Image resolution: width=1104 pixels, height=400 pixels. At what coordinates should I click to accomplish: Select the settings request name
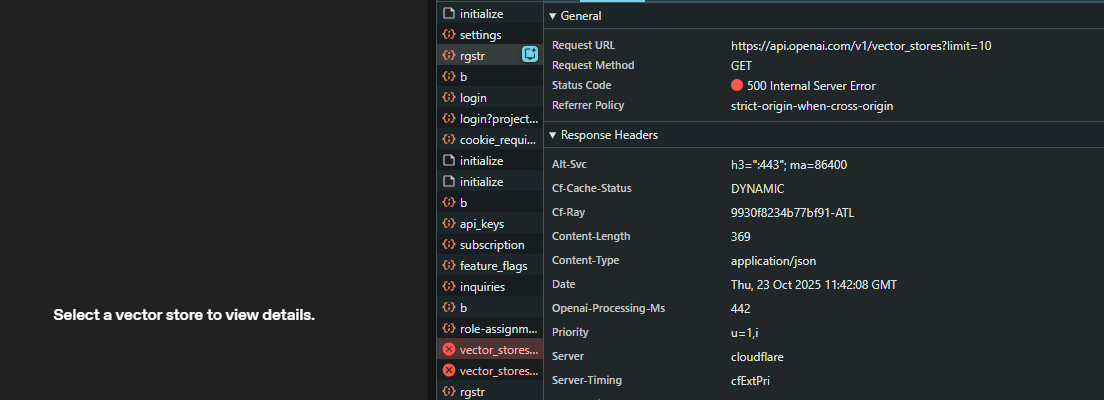pos(480,35)
